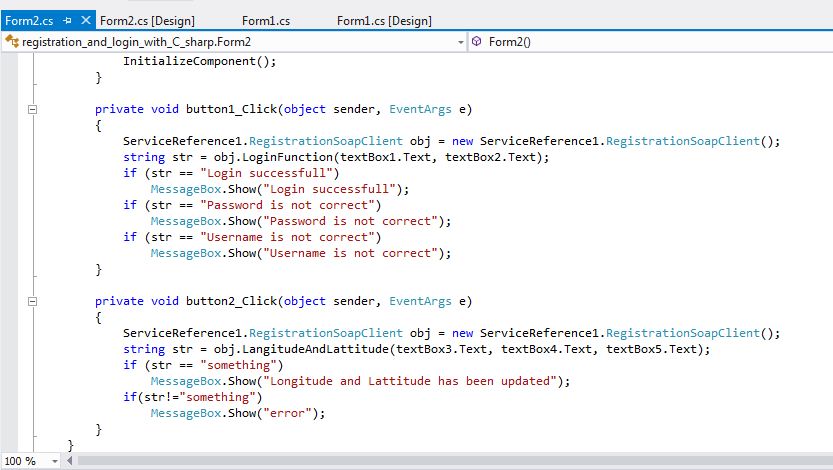Click "Longitude and Lattitude has been updated" string
833x470 pixels.
(410, 381)
